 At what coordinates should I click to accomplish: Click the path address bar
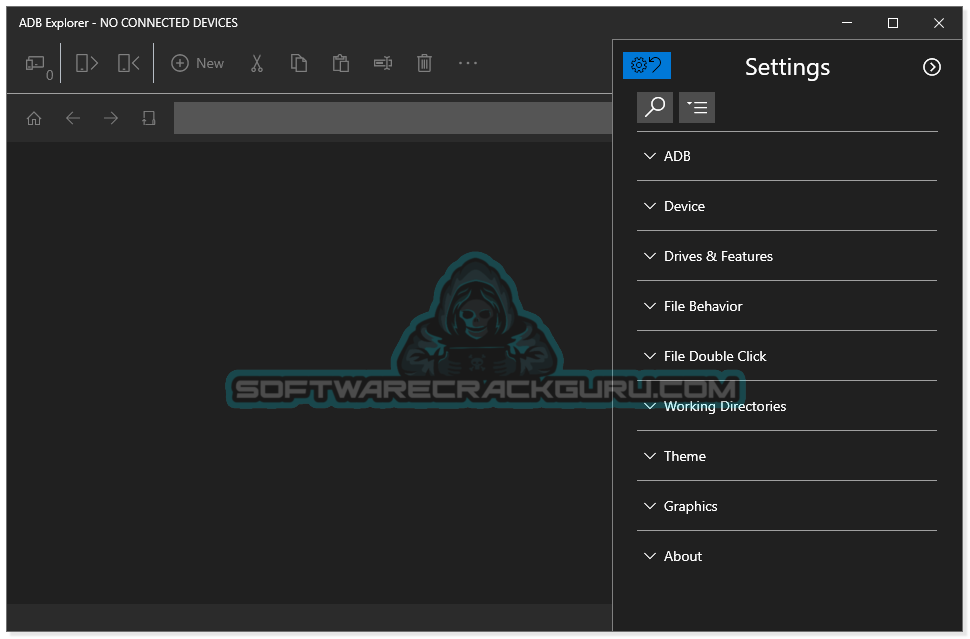[x=393, y=118]
